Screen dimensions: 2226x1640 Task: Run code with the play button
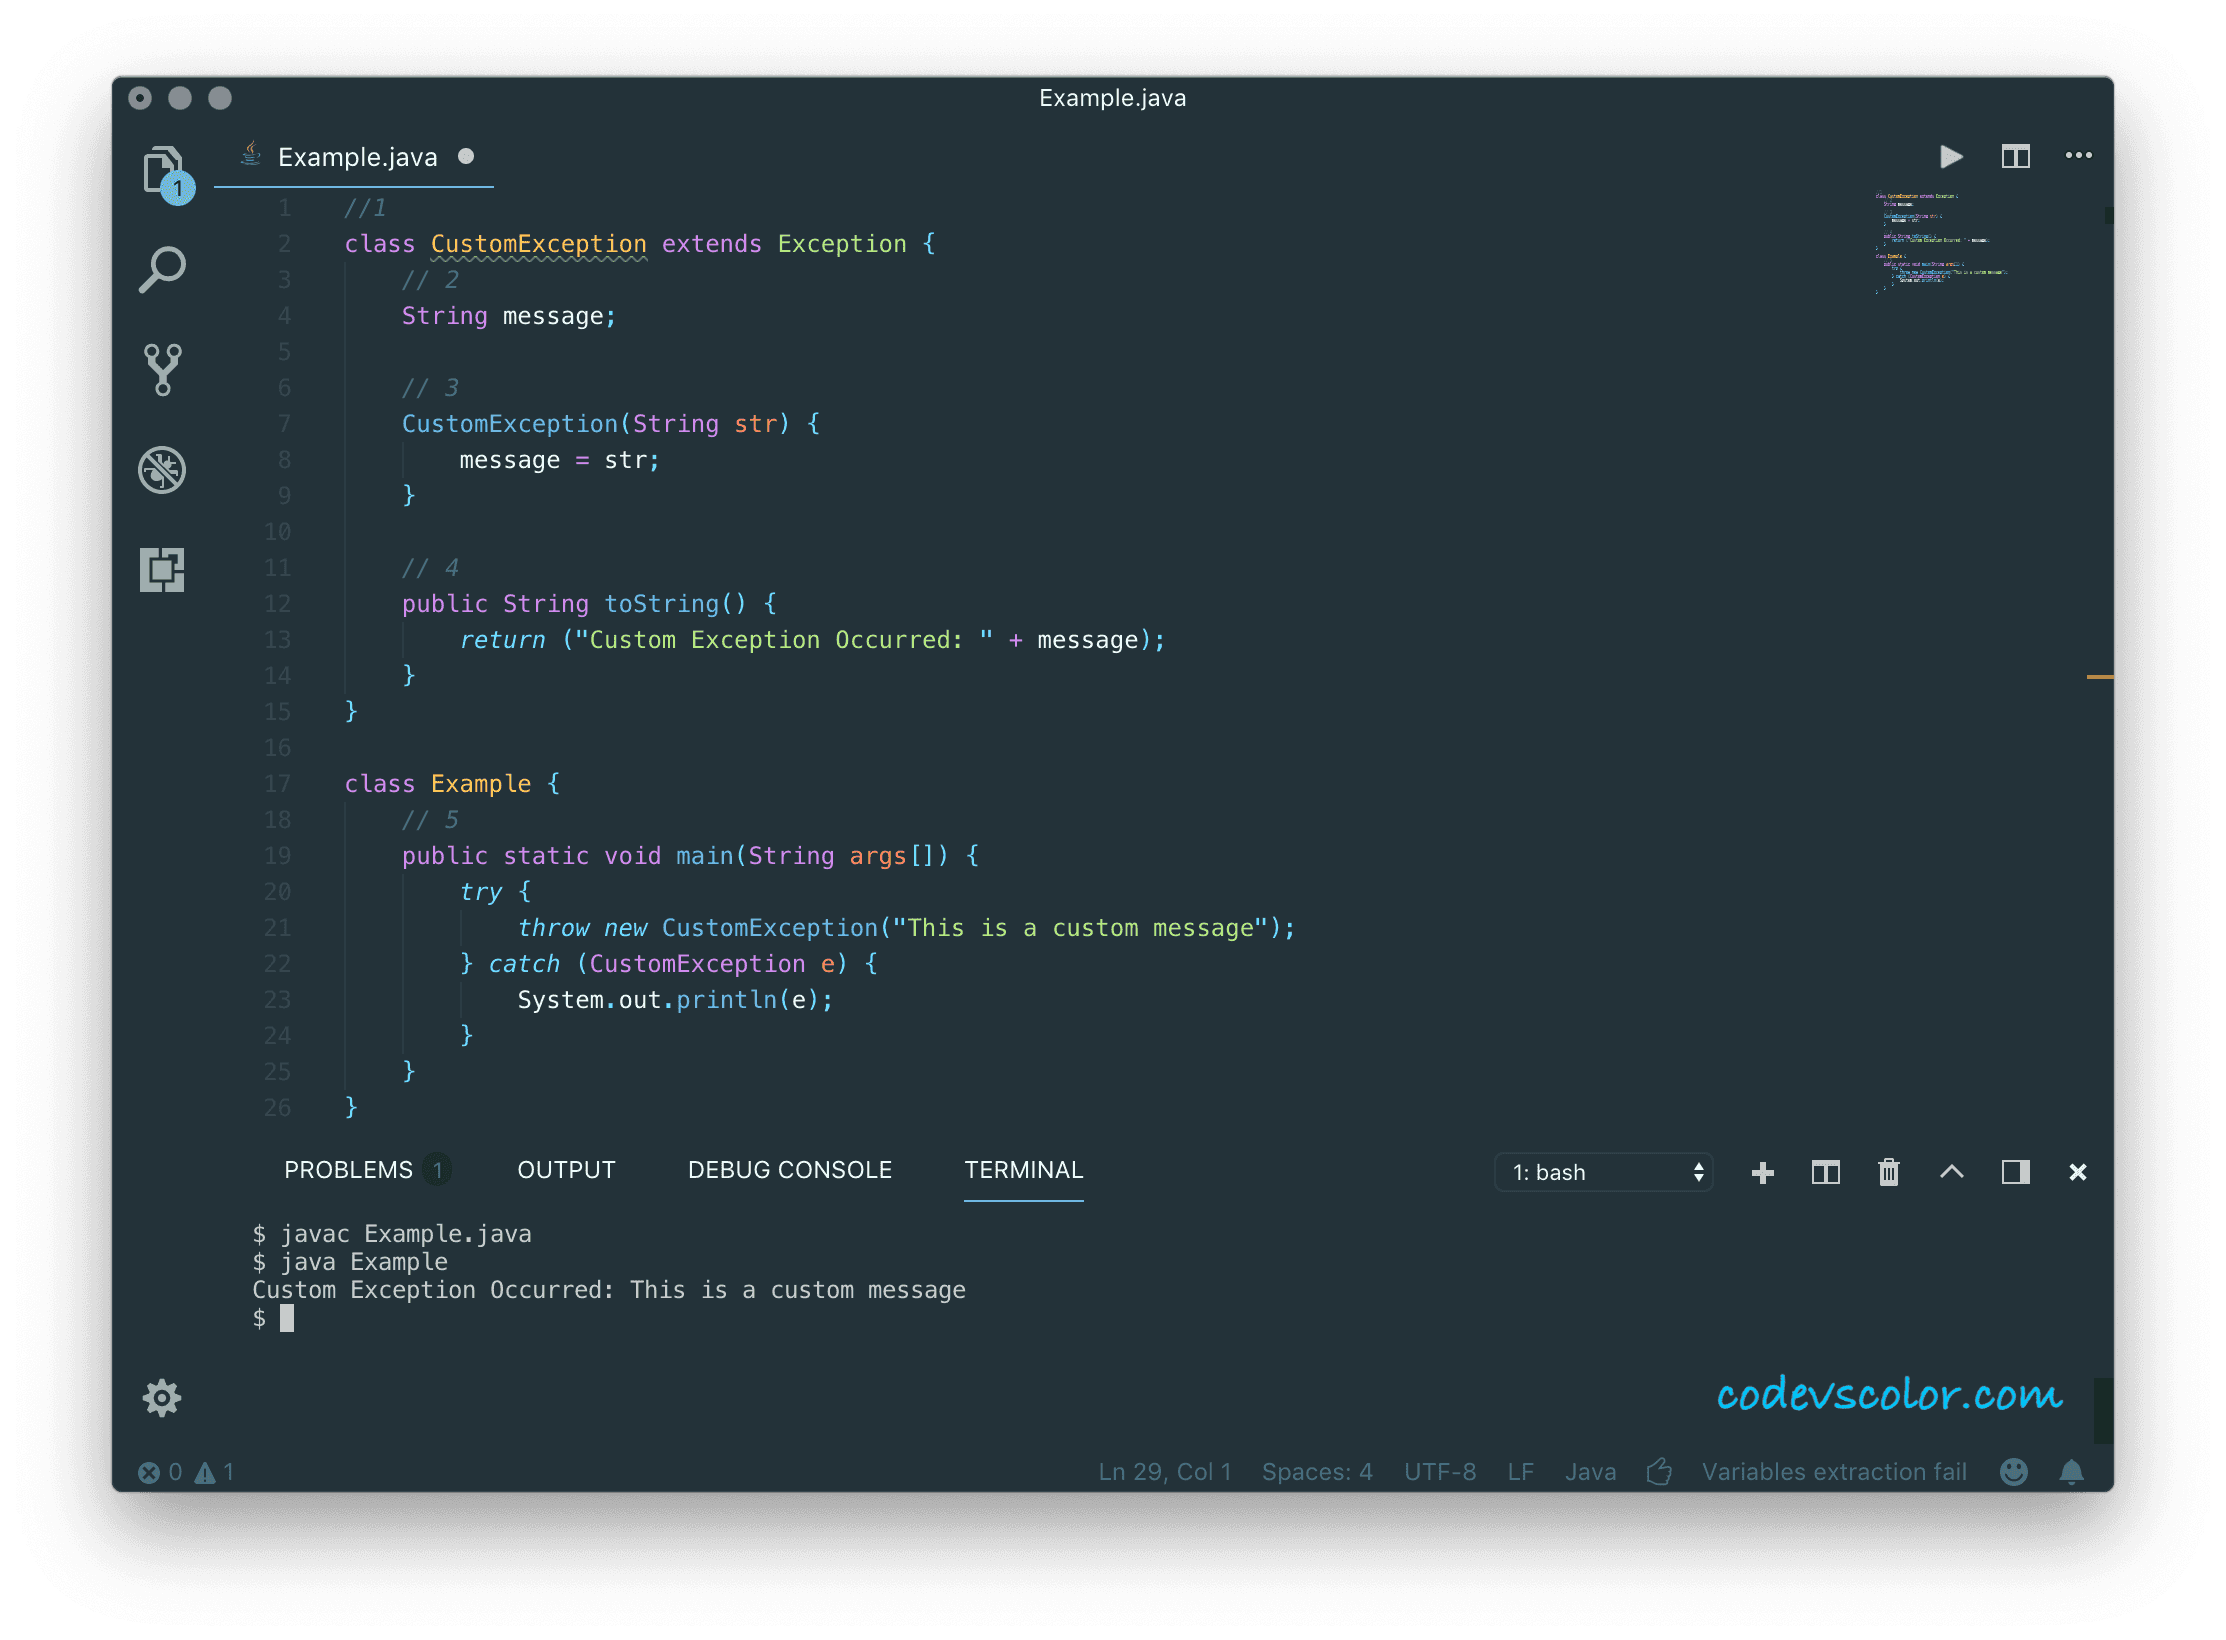(x=1950, y=157)
